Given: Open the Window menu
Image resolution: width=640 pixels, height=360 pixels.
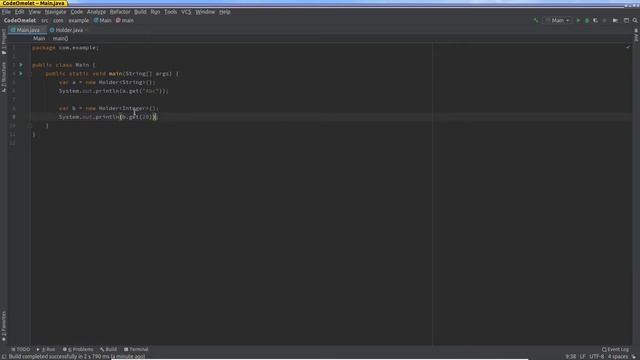Looking at the screenshot, I should coord(205,12).
